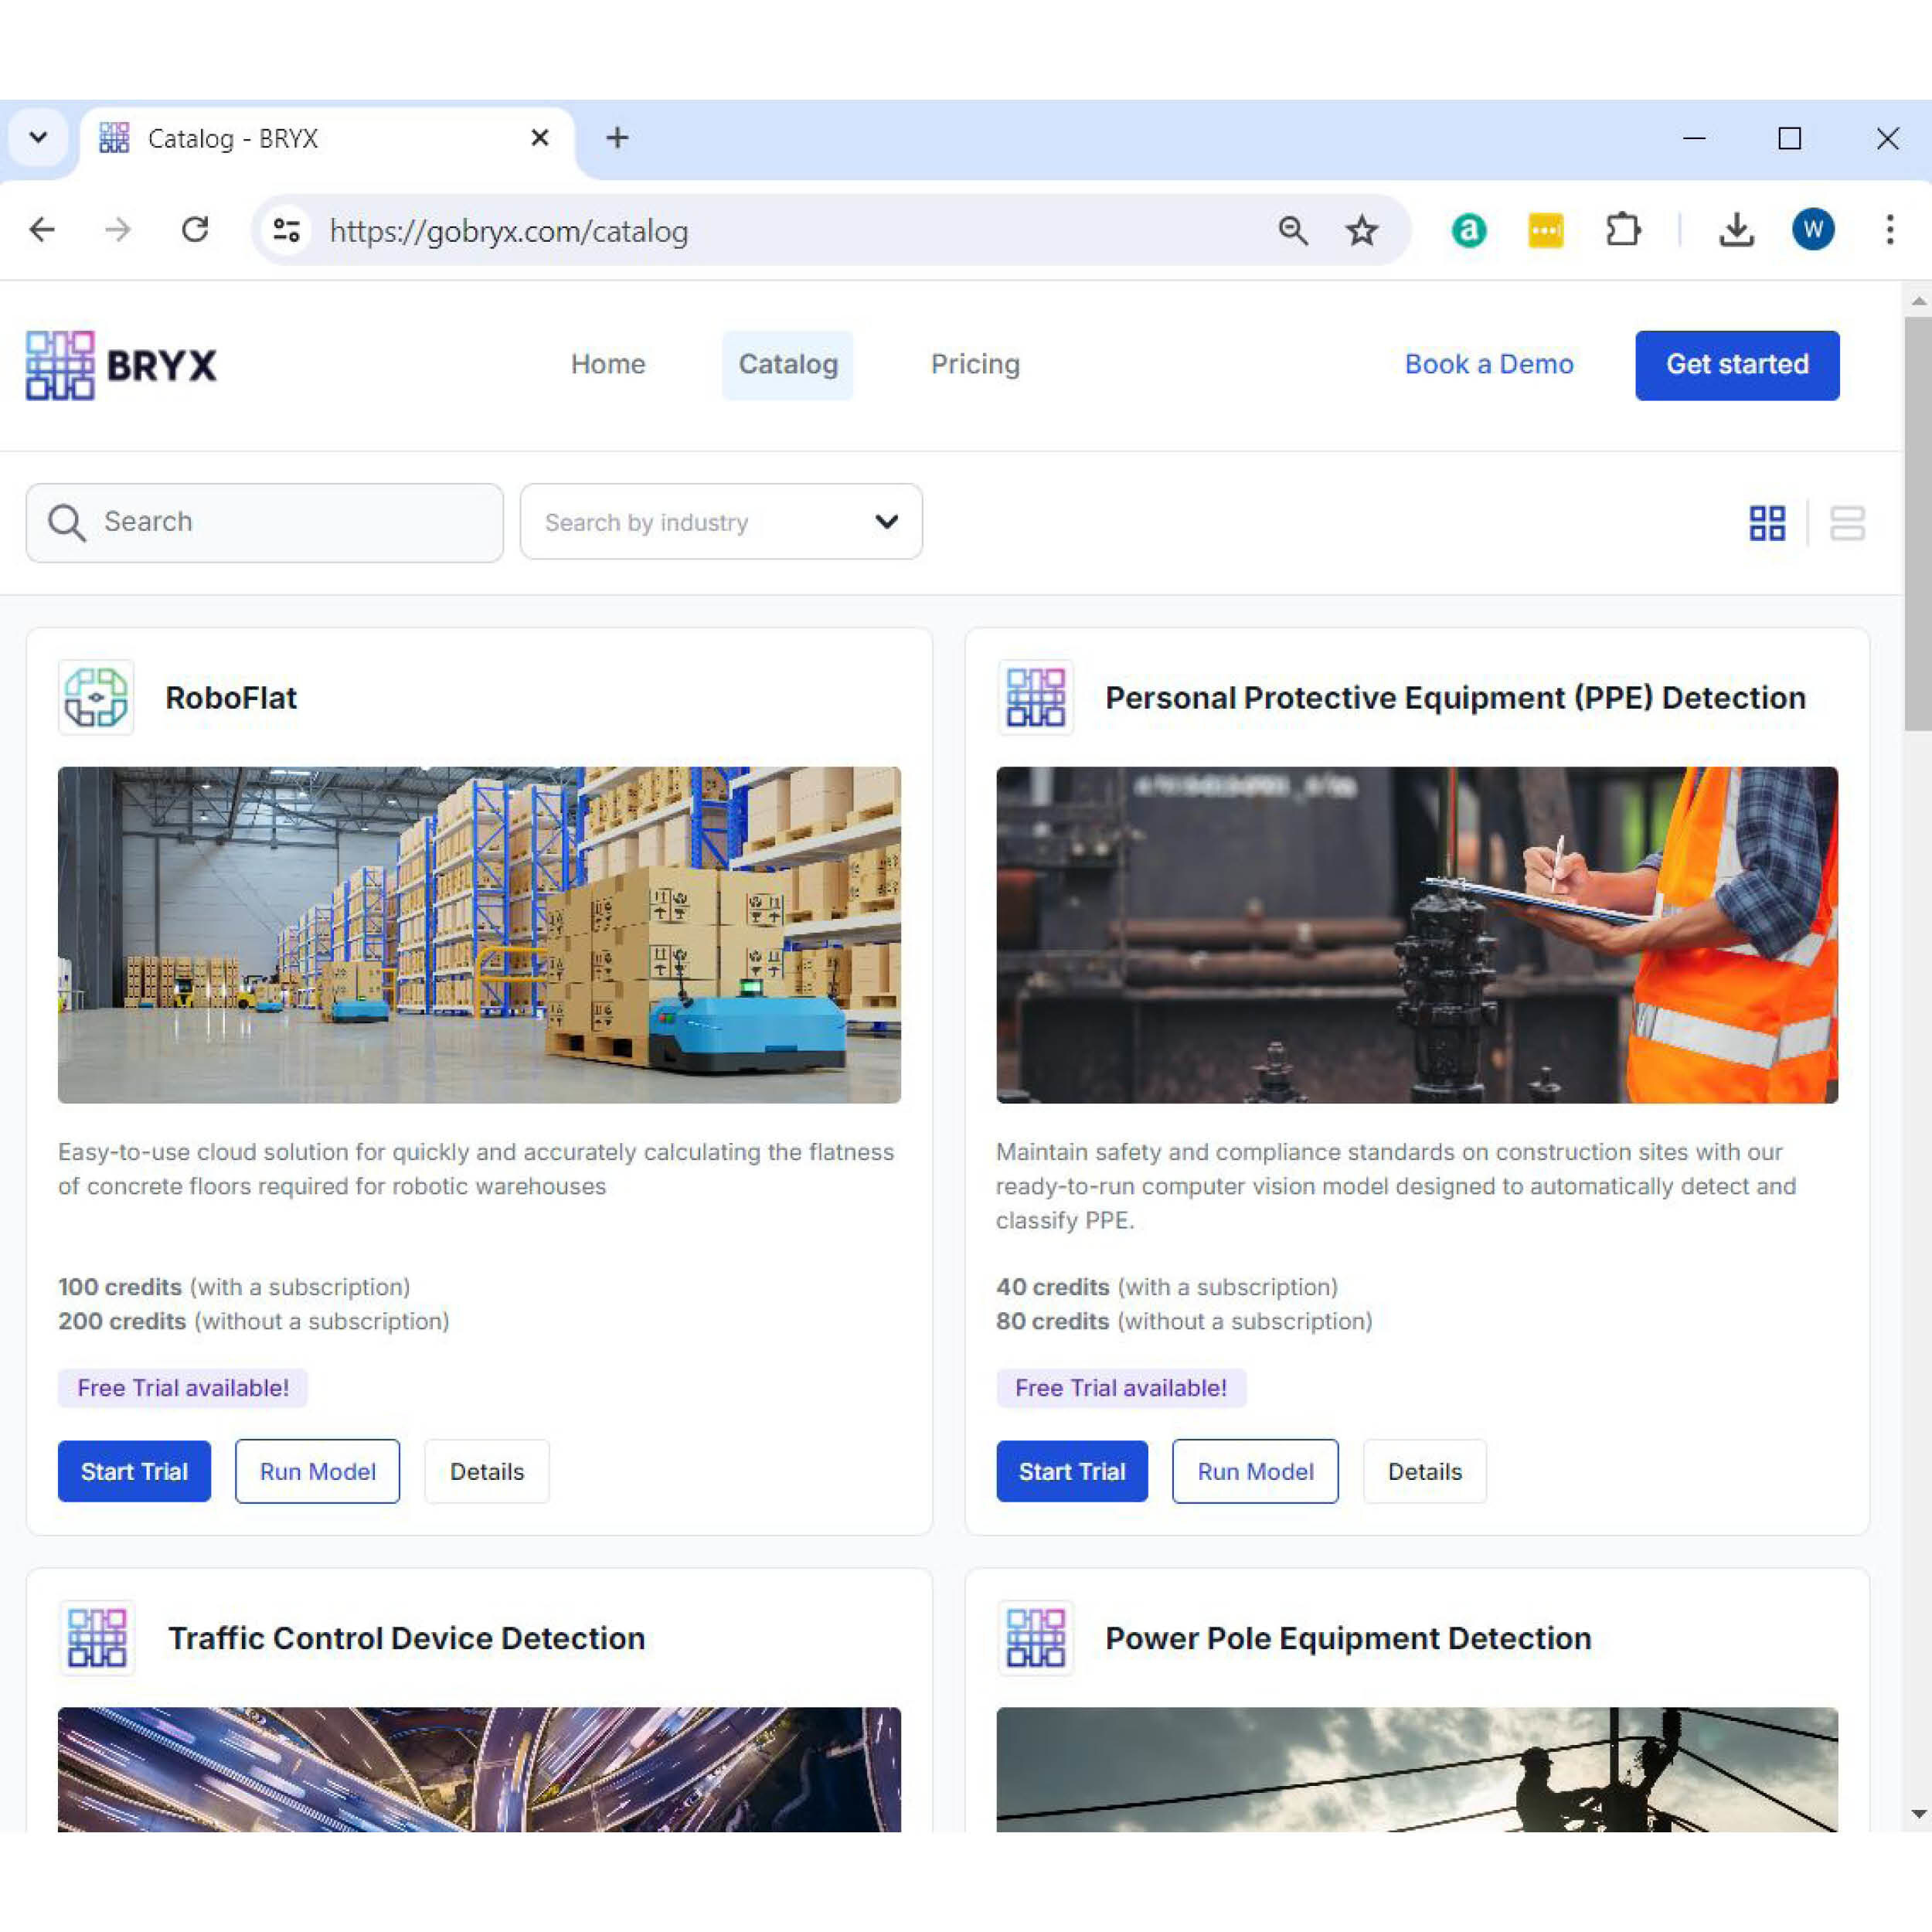Open the tab search dropdown arrow
1932x1932 pixels.
[x=38, y=137]
